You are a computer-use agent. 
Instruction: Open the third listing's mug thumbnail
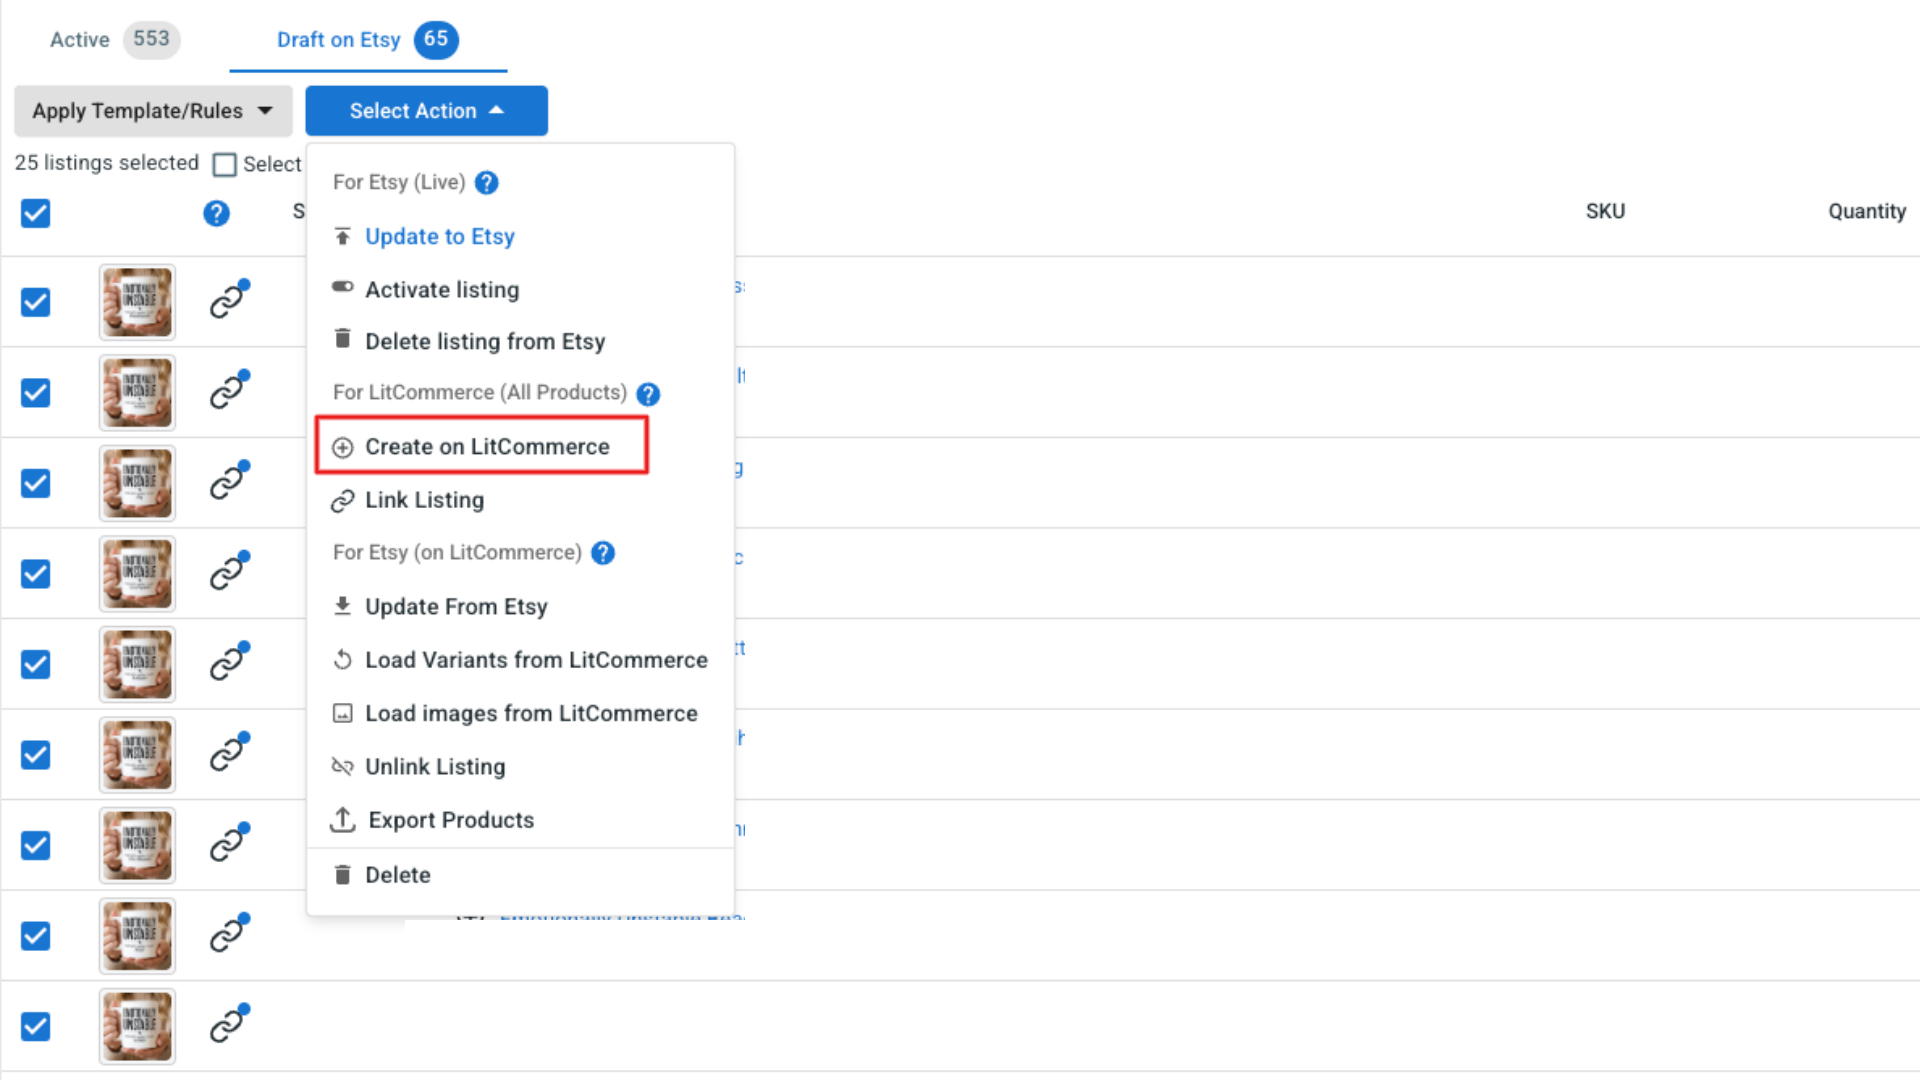point(137,483)
